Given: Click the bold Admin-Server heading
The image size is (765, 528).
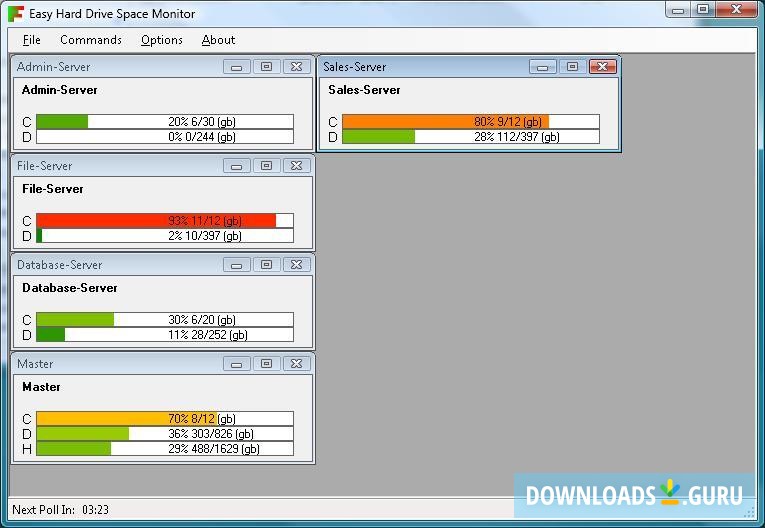Looking at the screenshot, I should 60,90.
